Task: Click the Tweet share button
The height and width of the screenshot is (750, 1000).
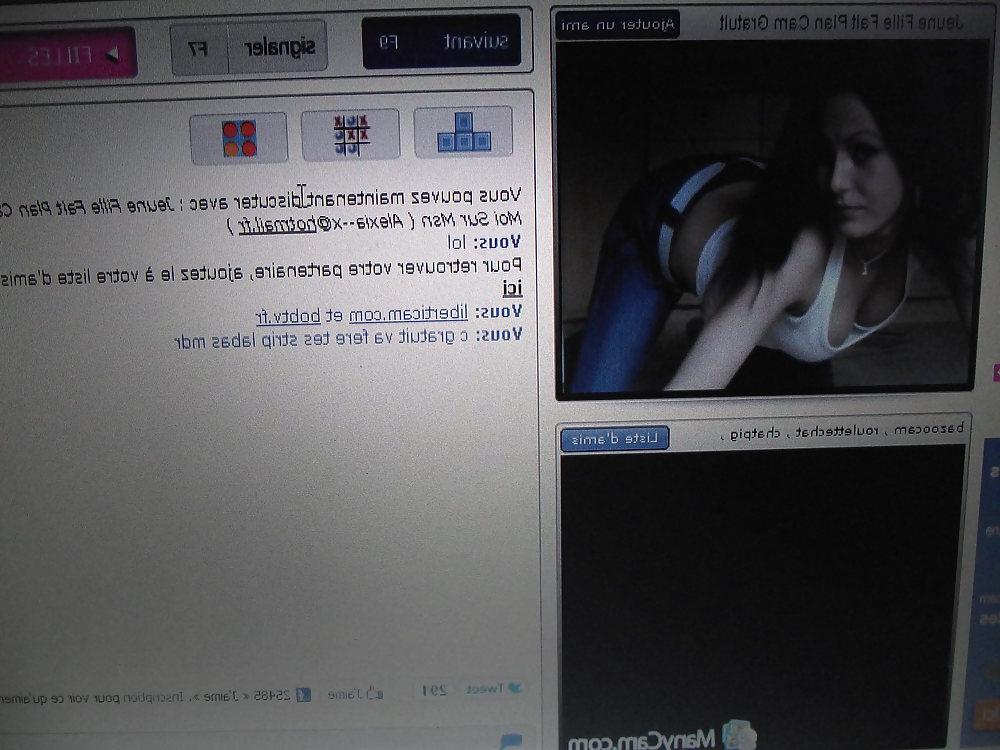Action: click(x=494, y=688)
